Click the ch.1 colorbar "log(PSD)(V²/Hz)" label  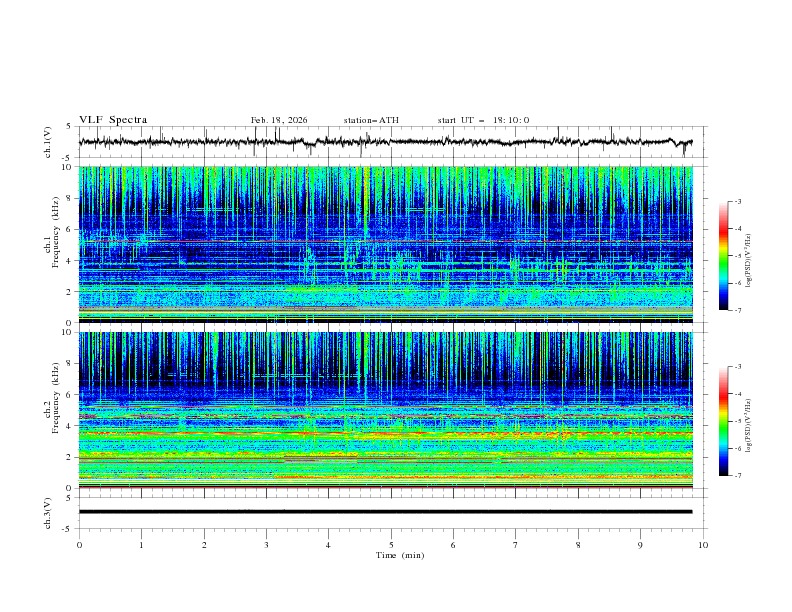[748, 261]
